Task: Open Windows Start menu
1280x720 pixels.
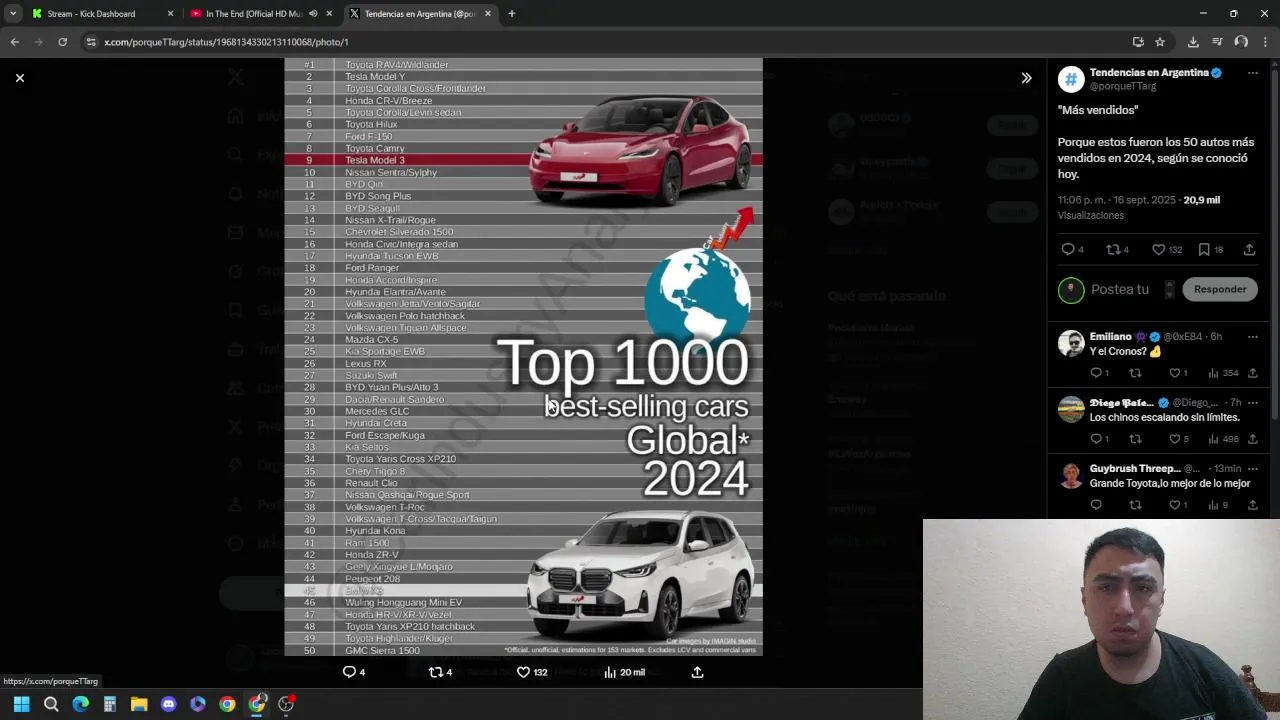Action: [x=21, y=704]
